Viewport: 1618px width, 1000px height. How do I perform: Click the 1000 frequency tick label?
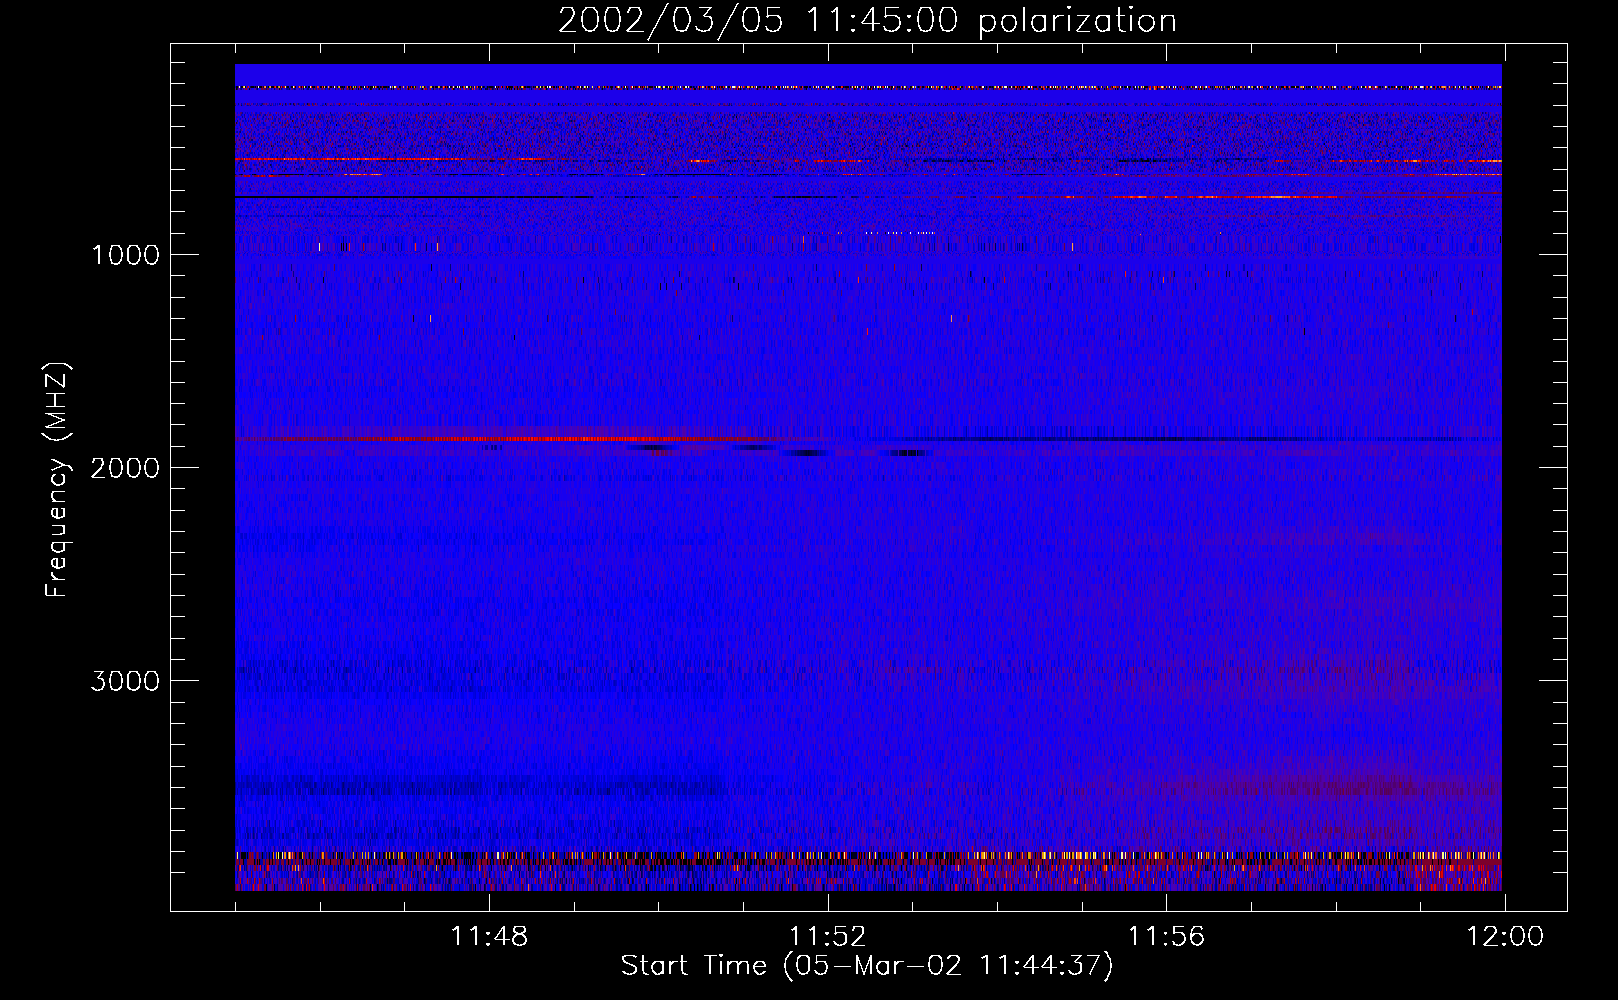(x=126, y=255)
